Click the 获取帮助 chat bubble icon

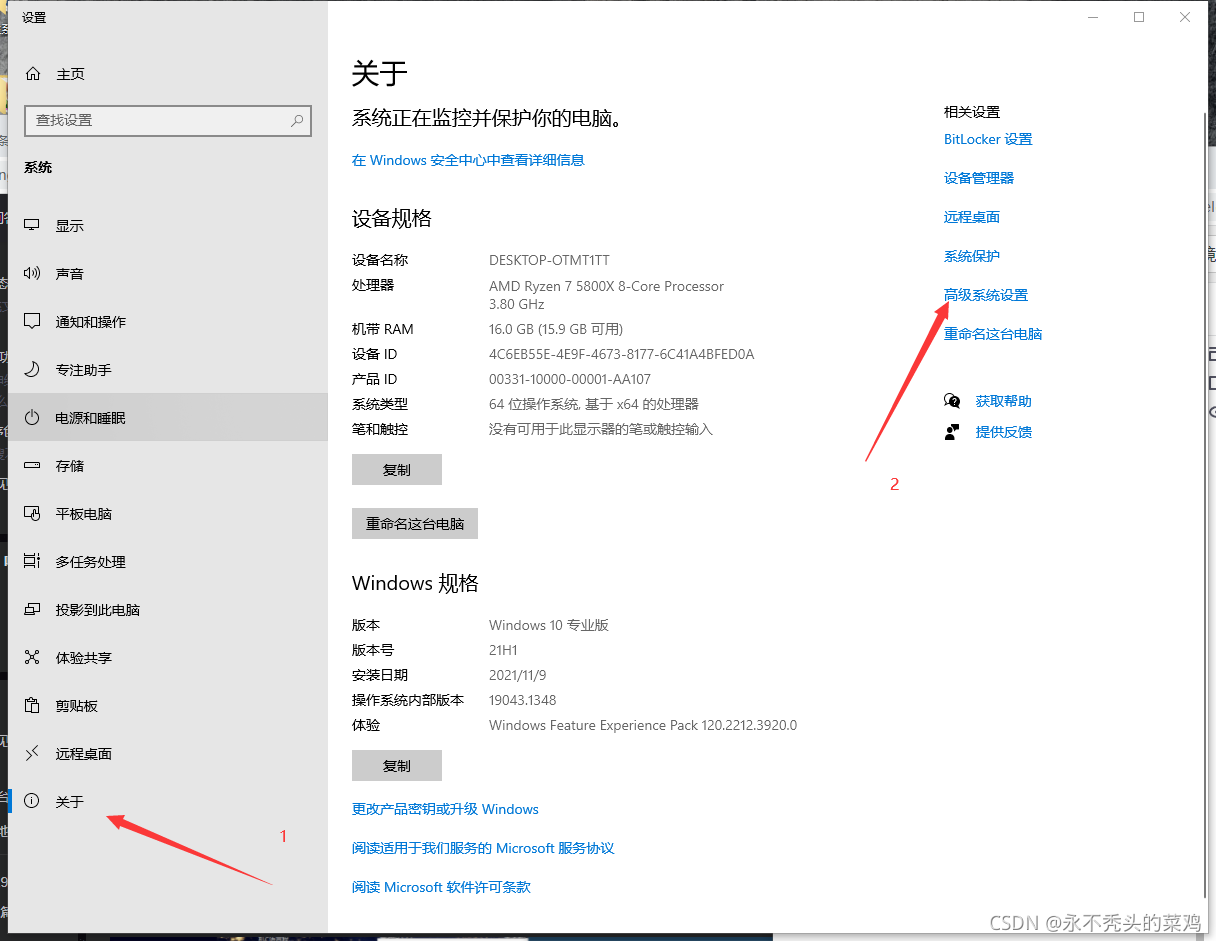tap(952, 401)
